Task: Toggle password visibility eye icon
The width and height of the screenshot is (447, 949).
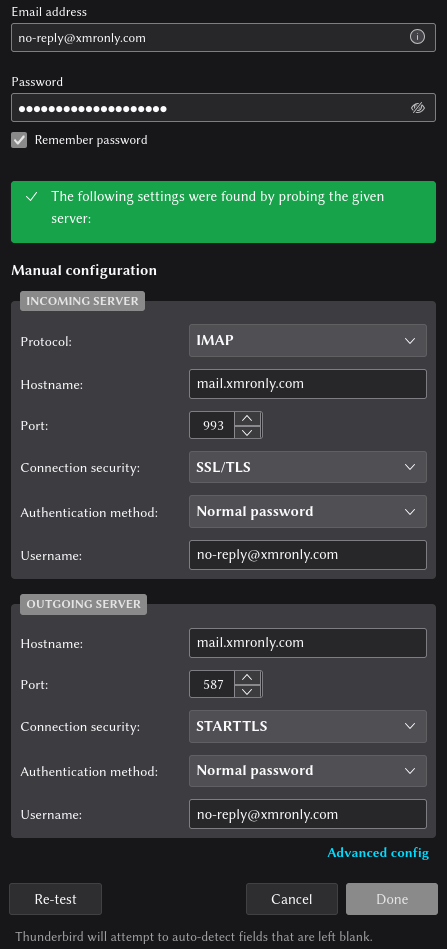Action: pyautogui.click(x=417, y=108)
